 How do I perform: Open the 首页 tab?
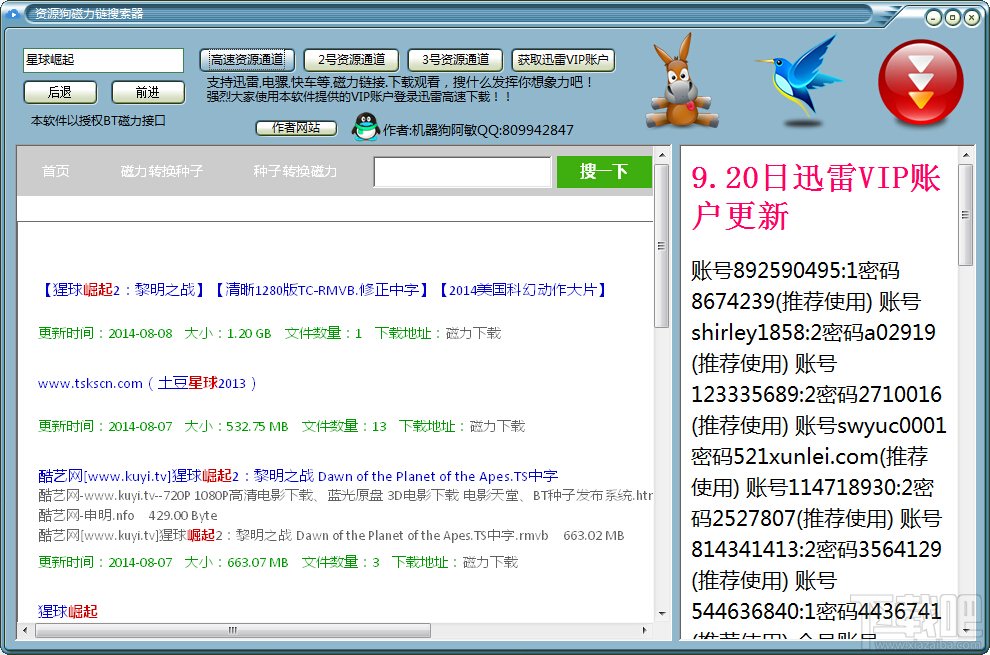click(56, 171)
